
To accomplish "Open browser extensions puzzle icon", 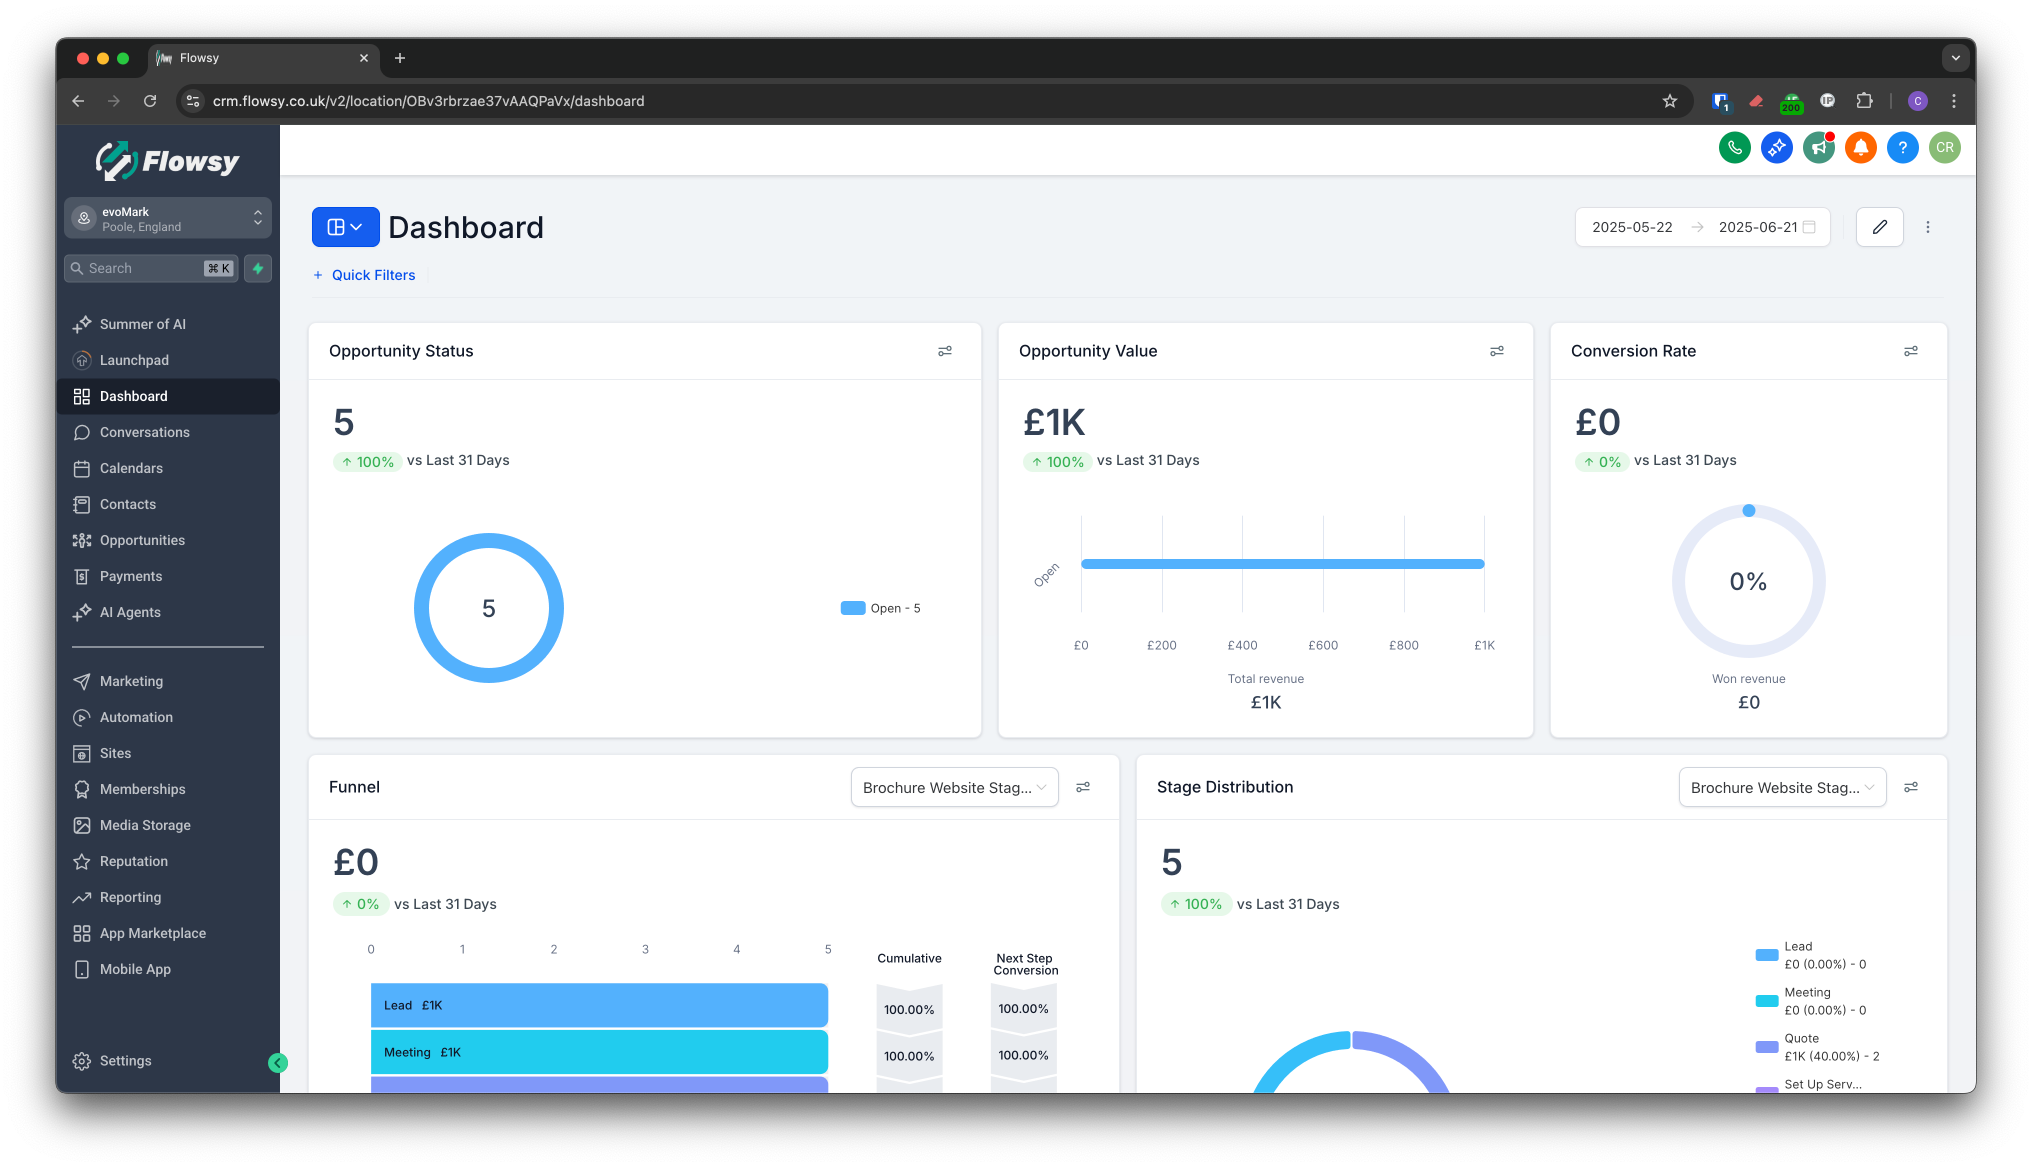I will coord(1865,101).
